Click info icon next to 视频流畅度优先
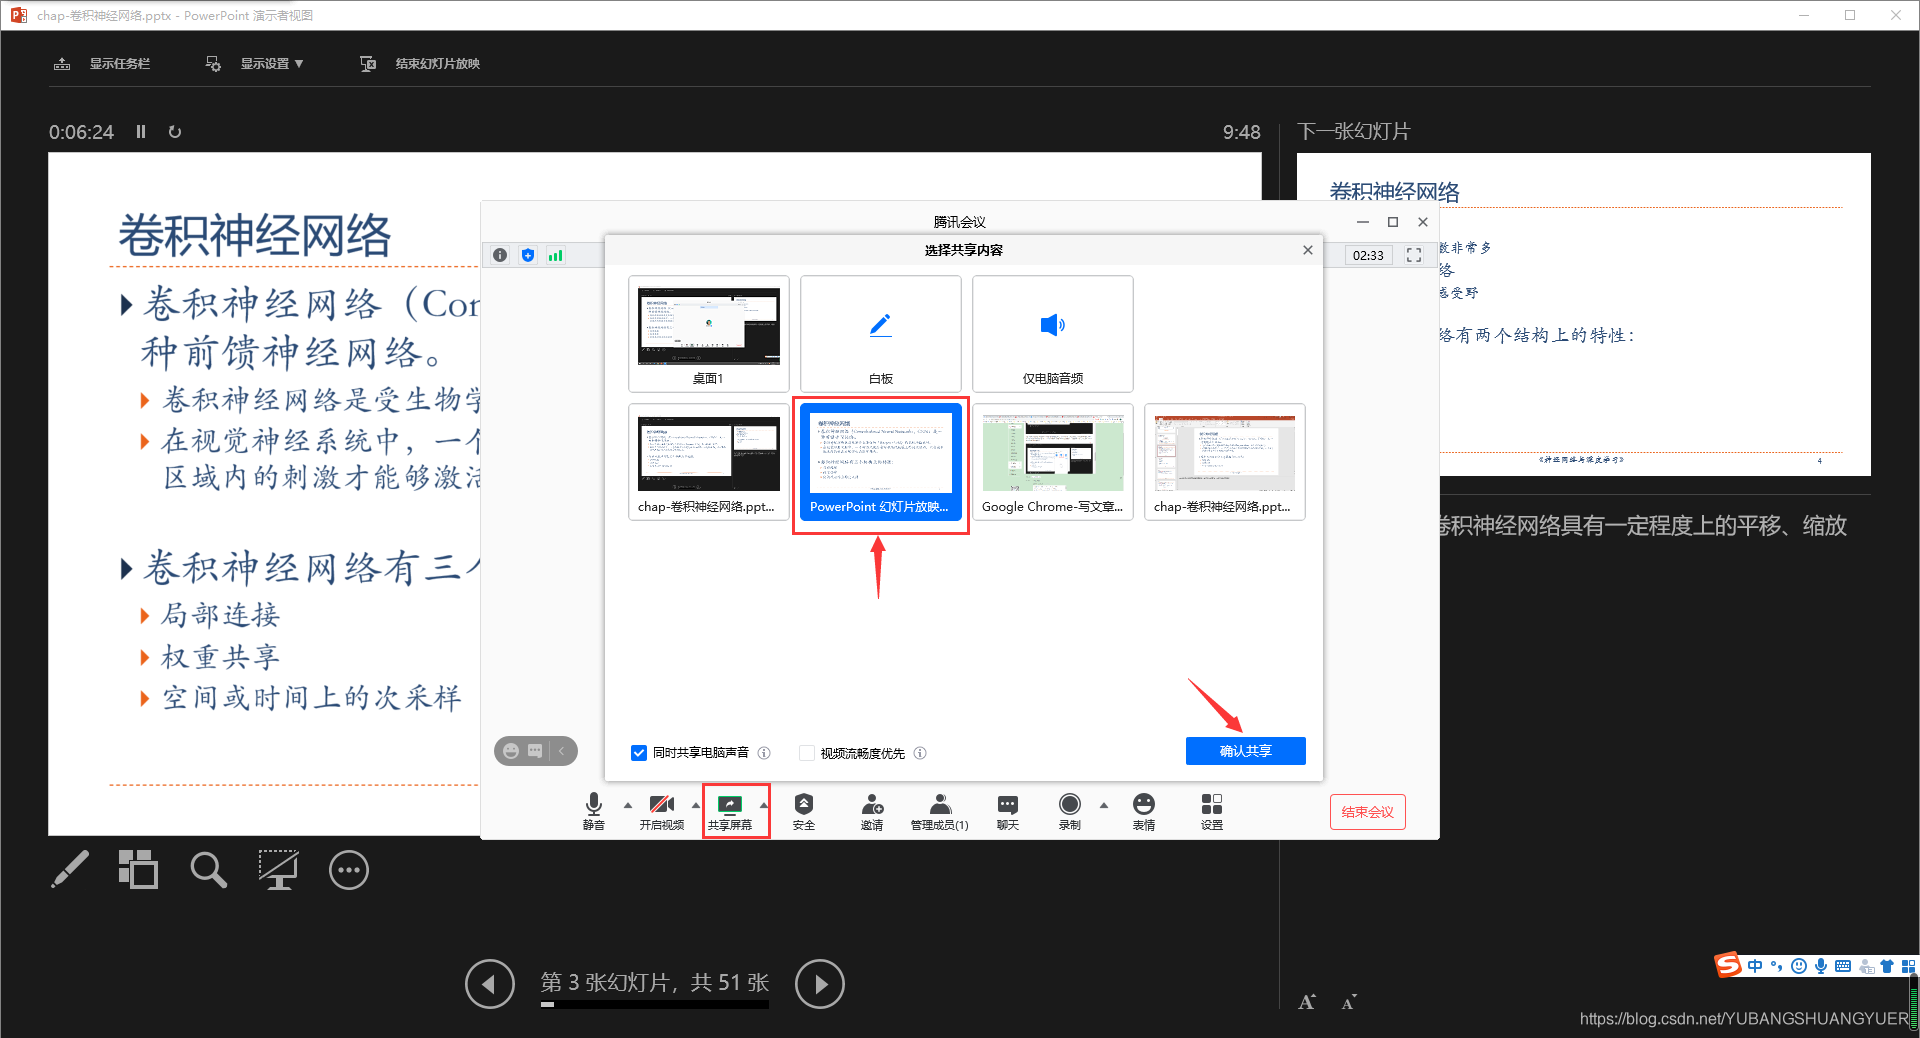1920x1038 pixels. [920, 753]
